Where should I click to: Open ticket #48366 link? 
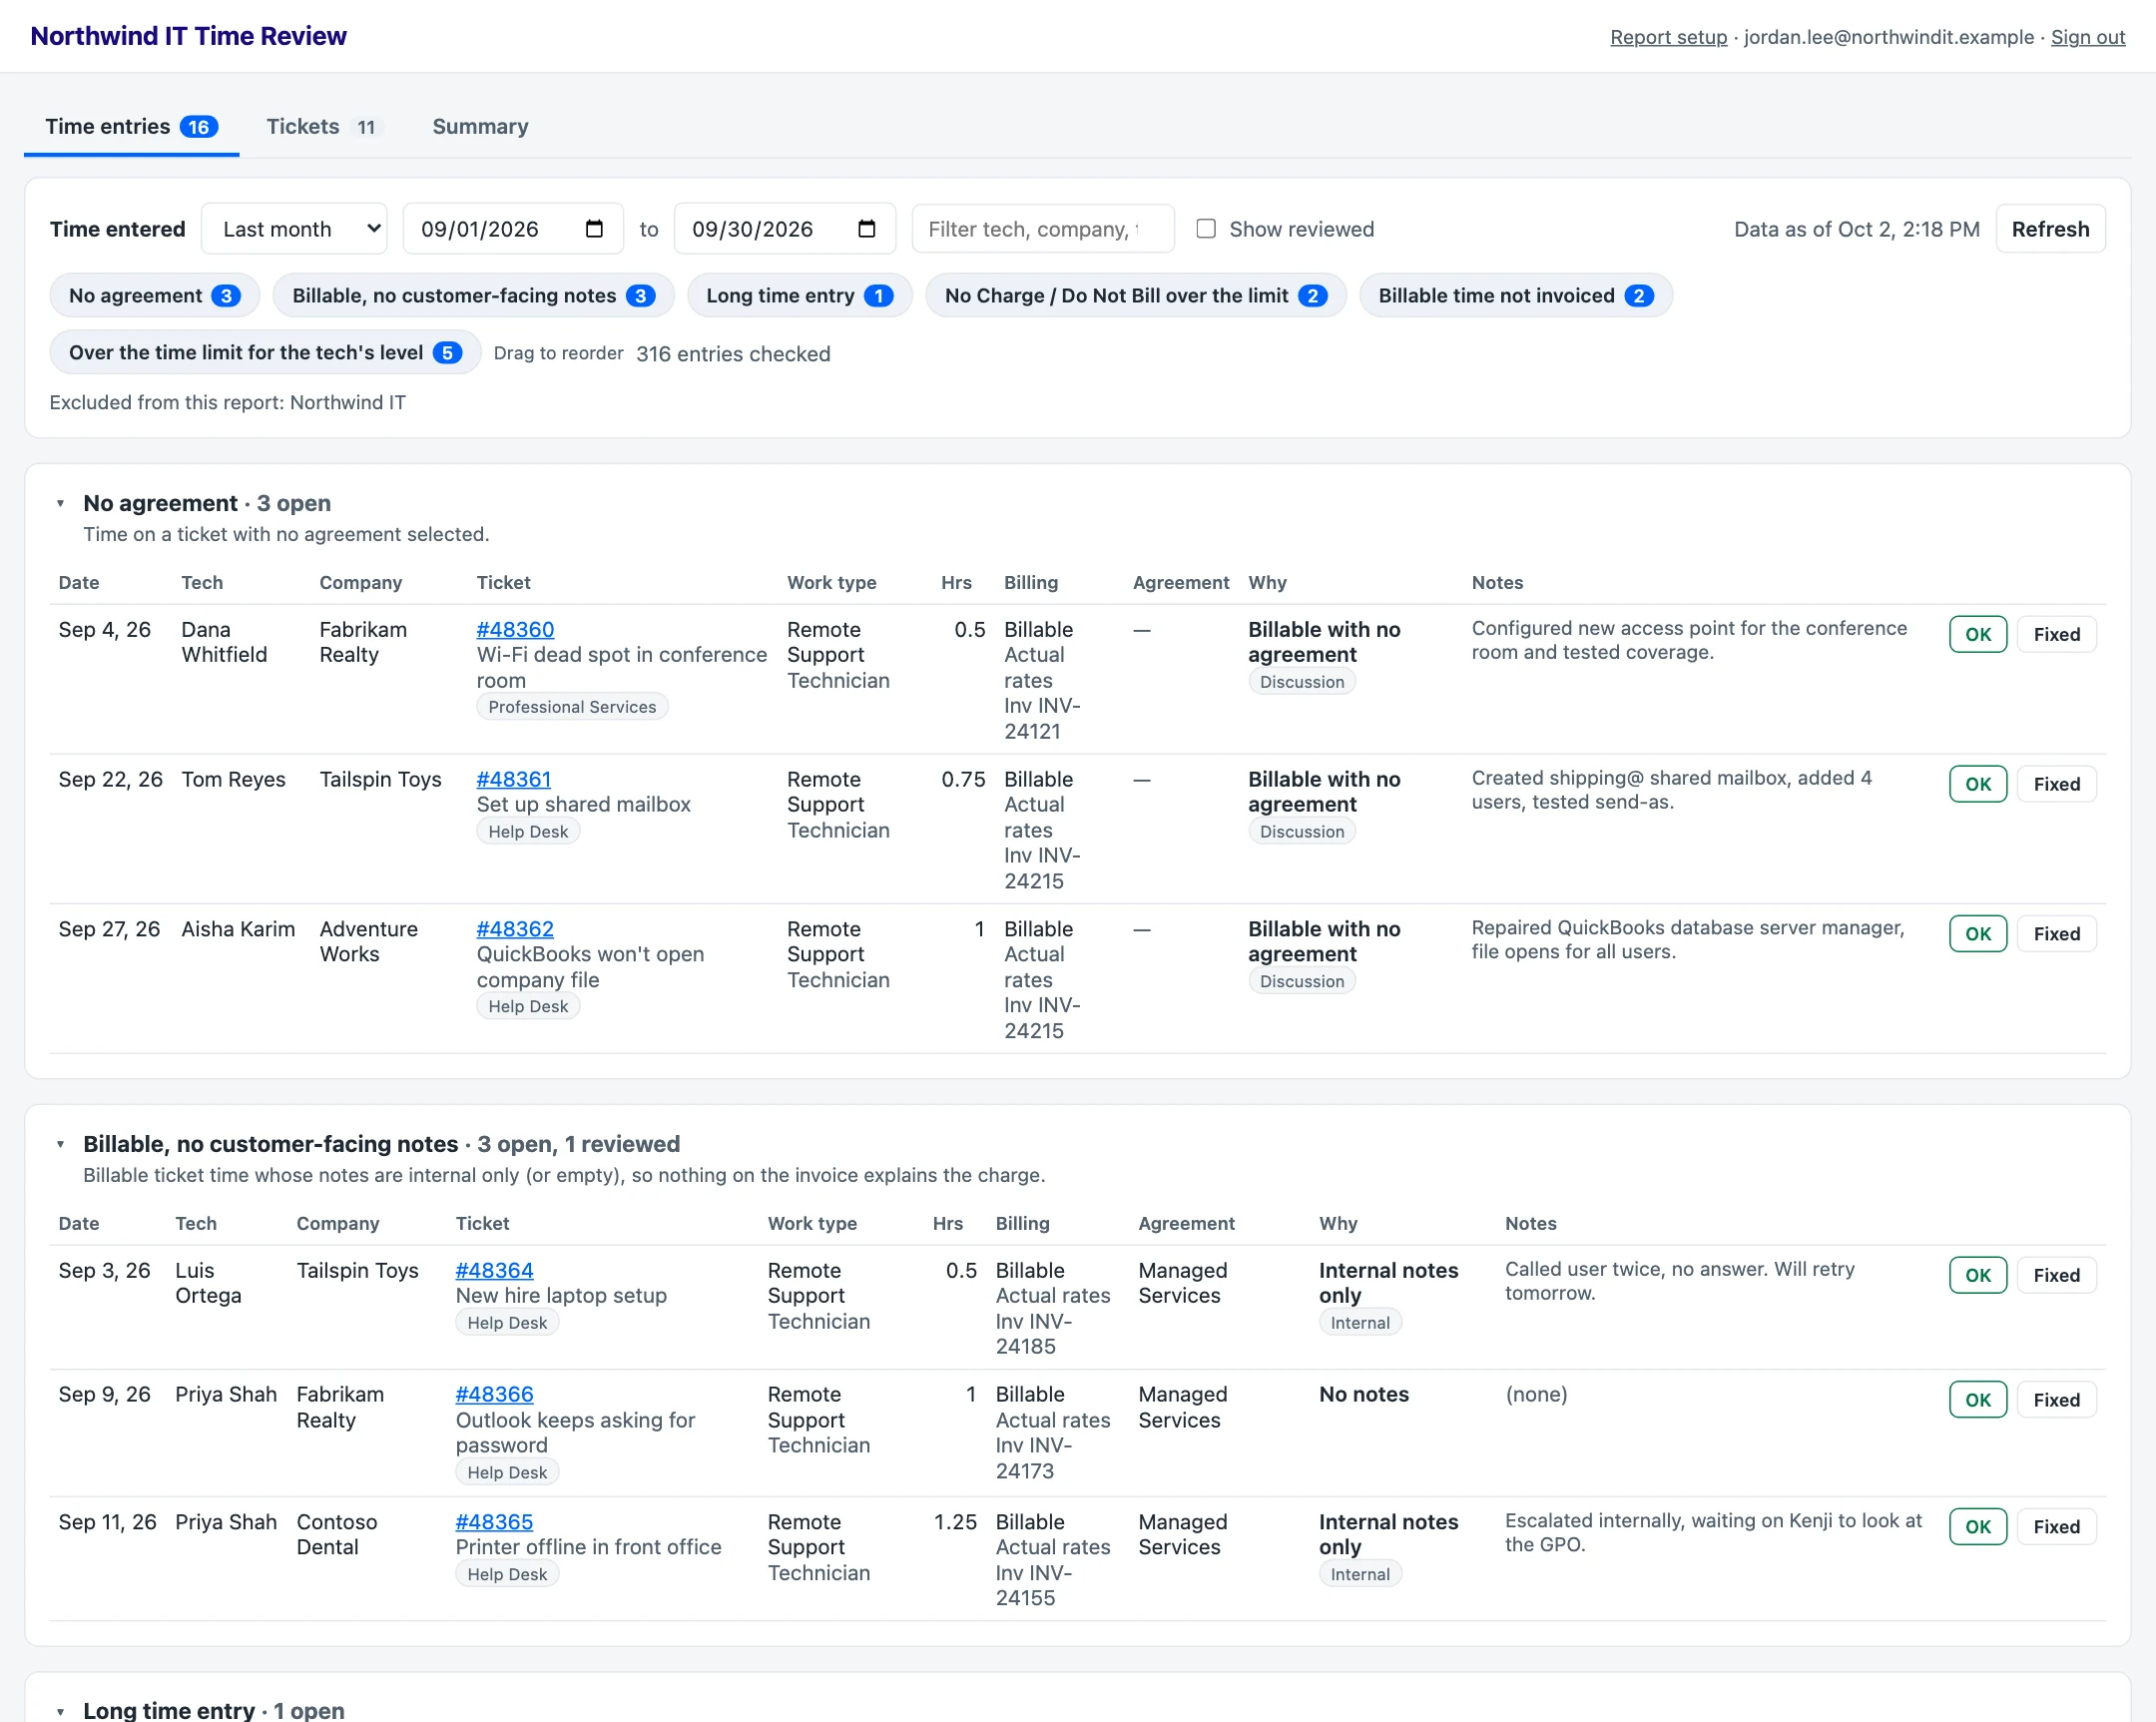click(494, 1395)
